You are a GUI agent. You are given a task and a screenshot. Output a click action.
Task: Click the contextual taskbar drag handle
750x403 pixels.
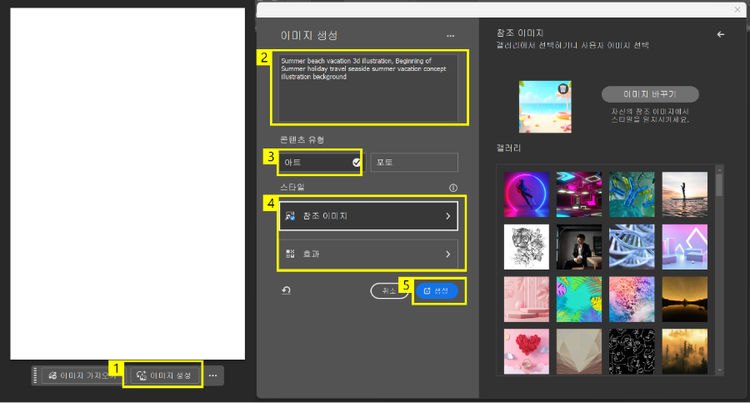point(35,375)
